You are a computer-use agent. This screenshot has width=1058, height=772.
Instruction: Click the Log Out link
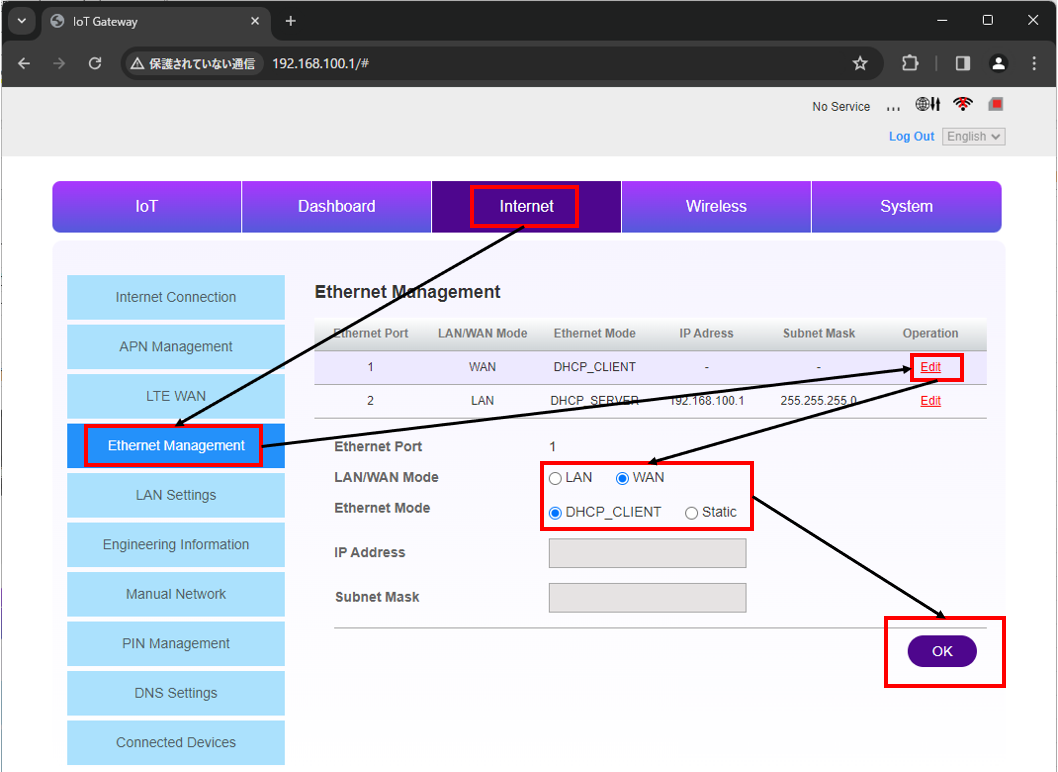911,137
